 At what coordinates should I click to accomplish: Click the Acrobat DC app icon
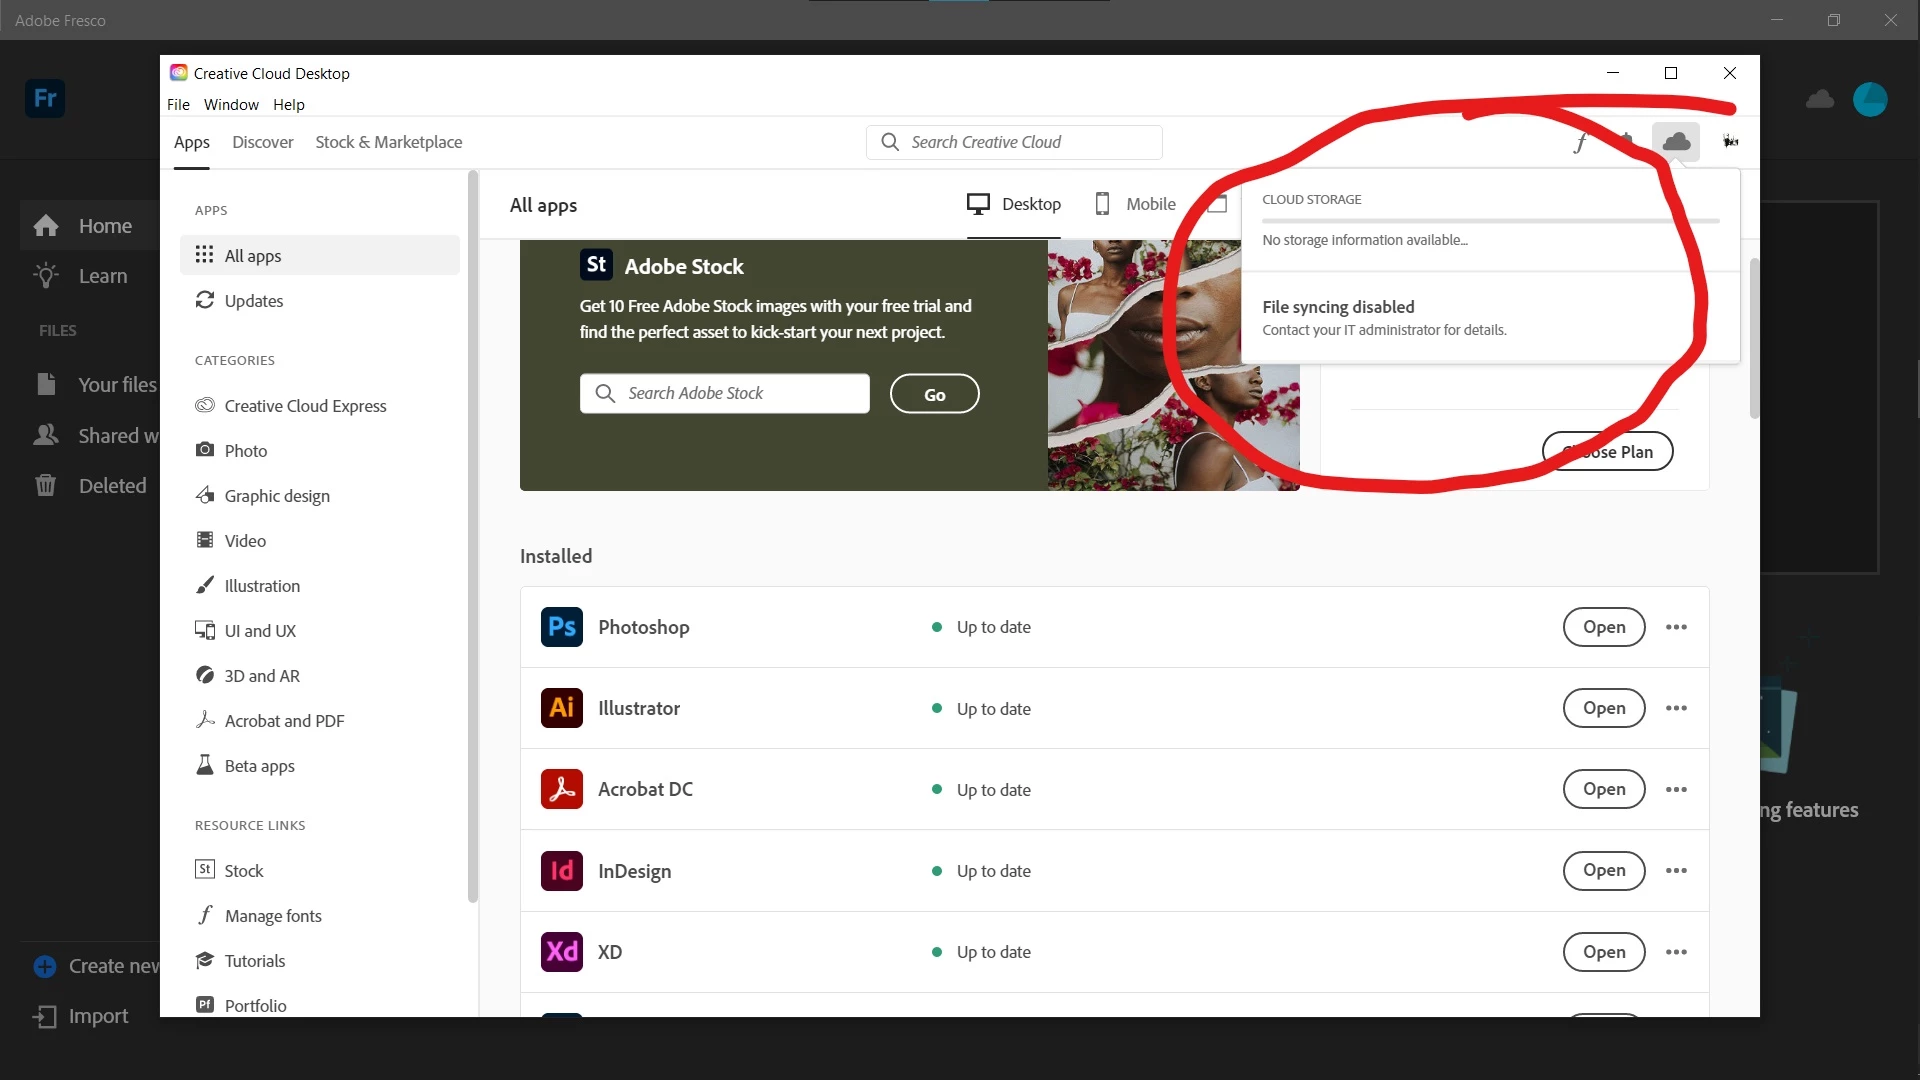[x=561, y=789]
